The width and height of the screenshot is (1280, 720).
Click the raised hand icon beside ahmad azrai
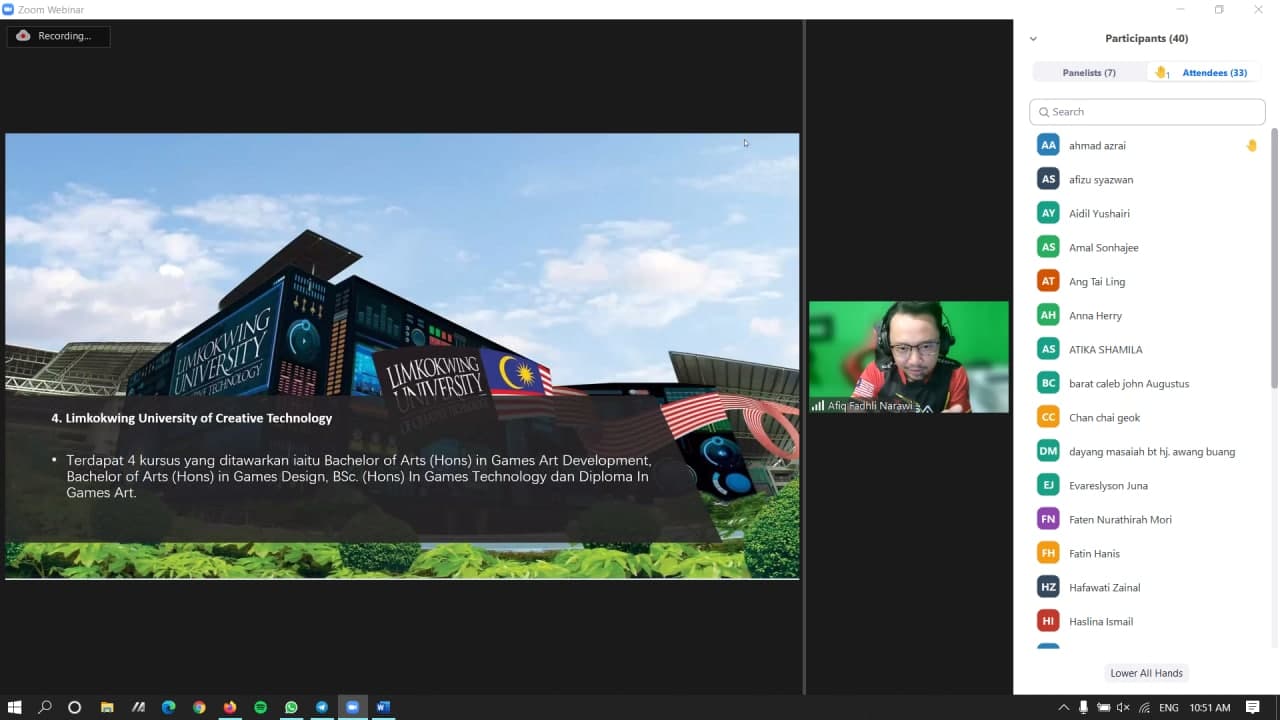pos(1251,145)
